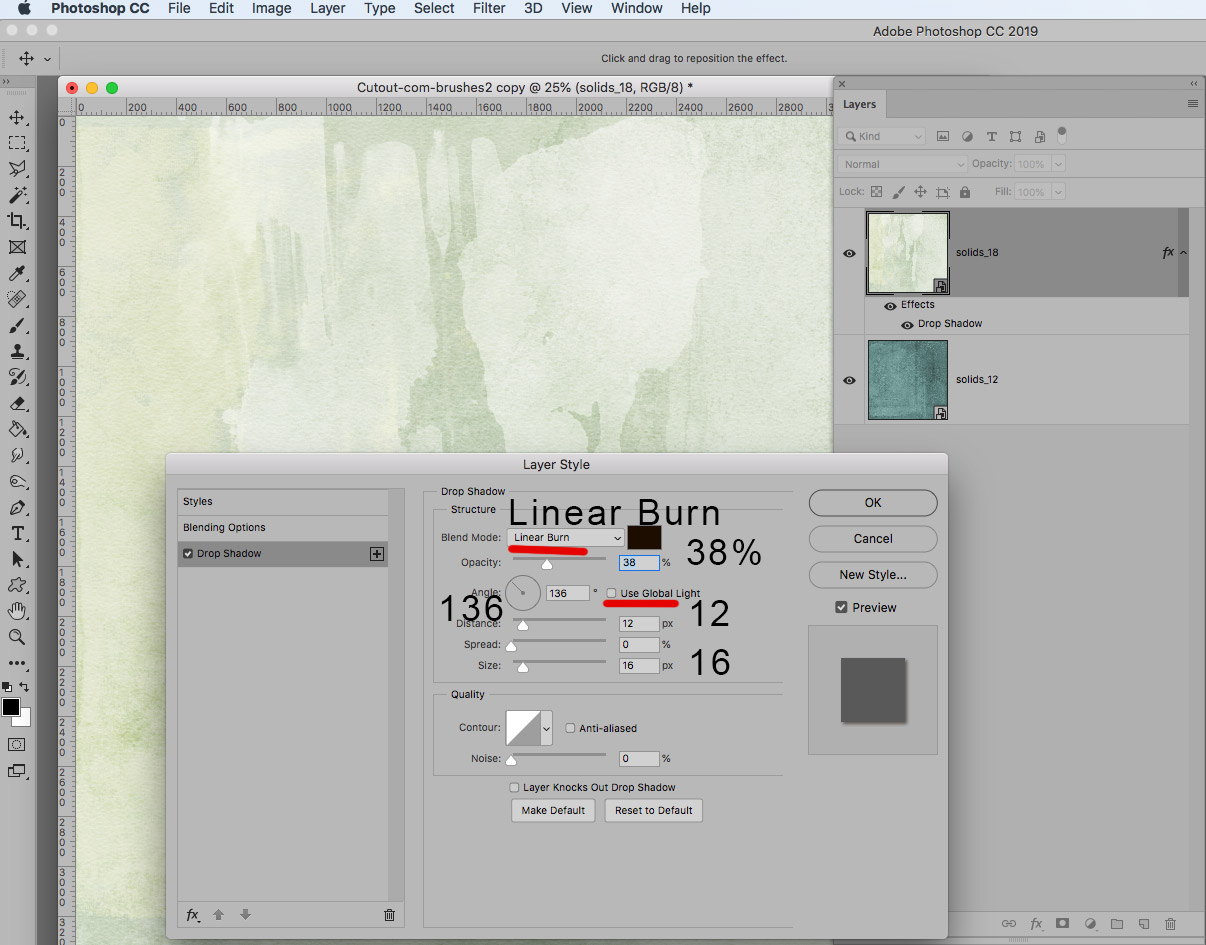Click the delete effect trash icon in Layer Style
1206x945 pixels.
390,914
